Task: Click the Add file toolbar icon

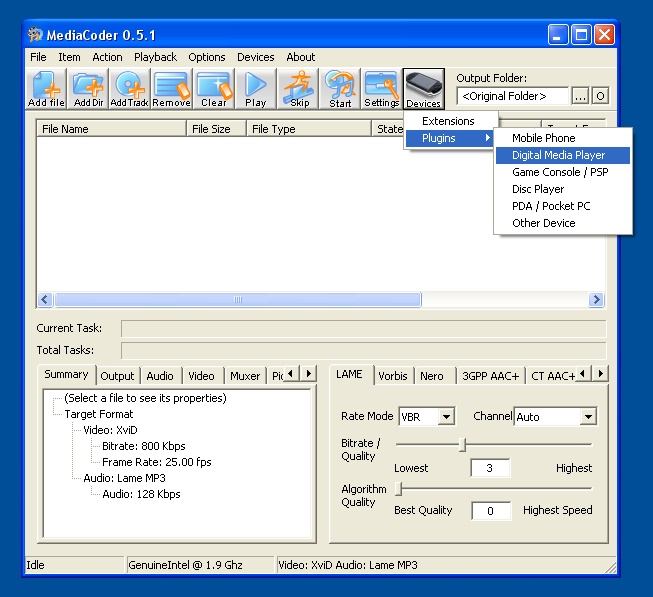Action: [x=46, y=89]
